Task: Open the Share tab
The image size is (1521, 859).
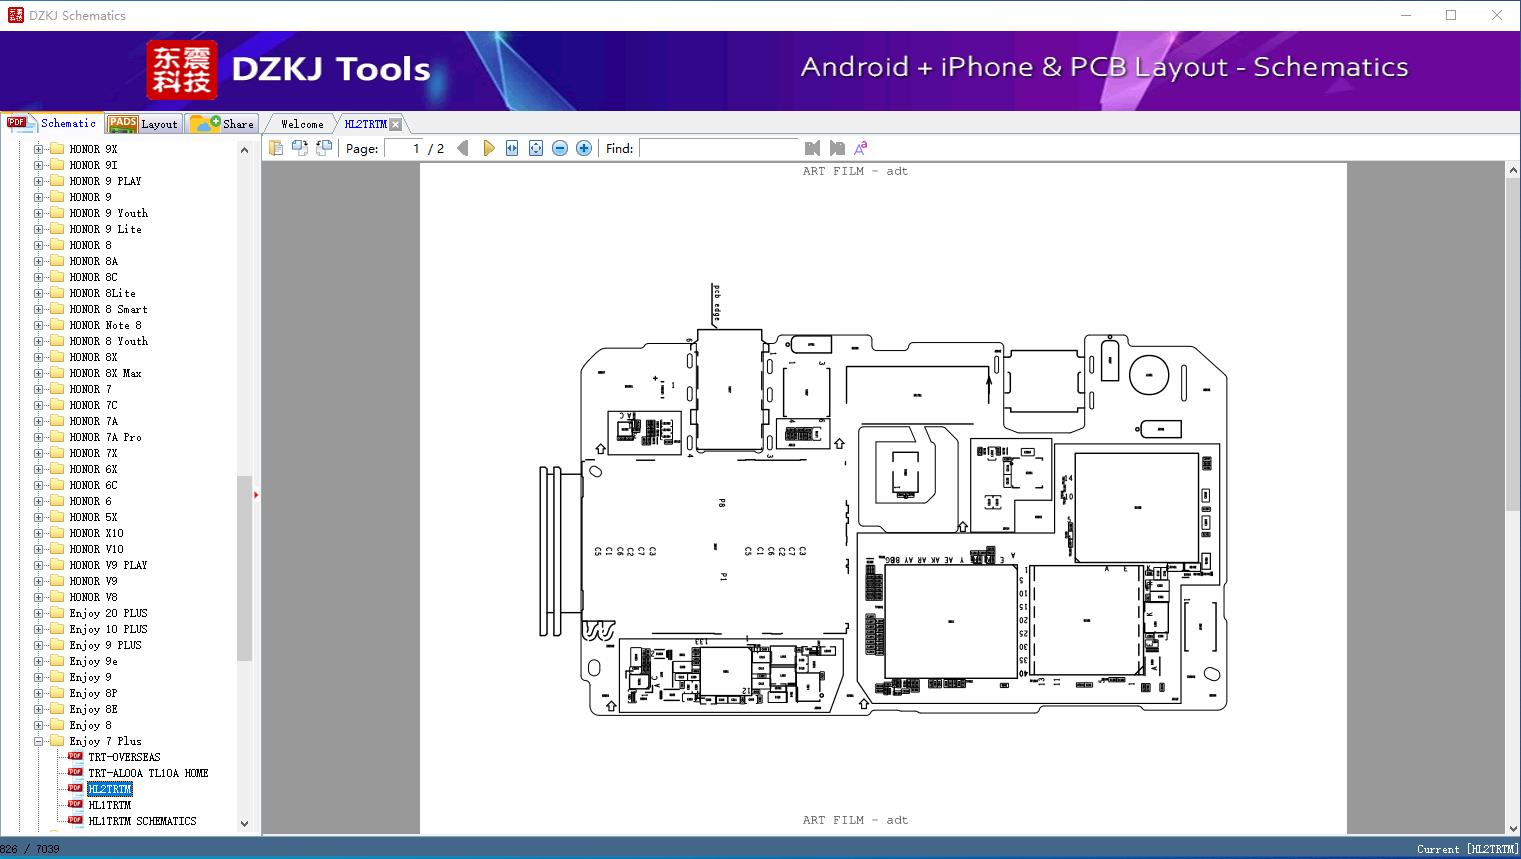Action: pyautogui.click(x=223, y=124)
